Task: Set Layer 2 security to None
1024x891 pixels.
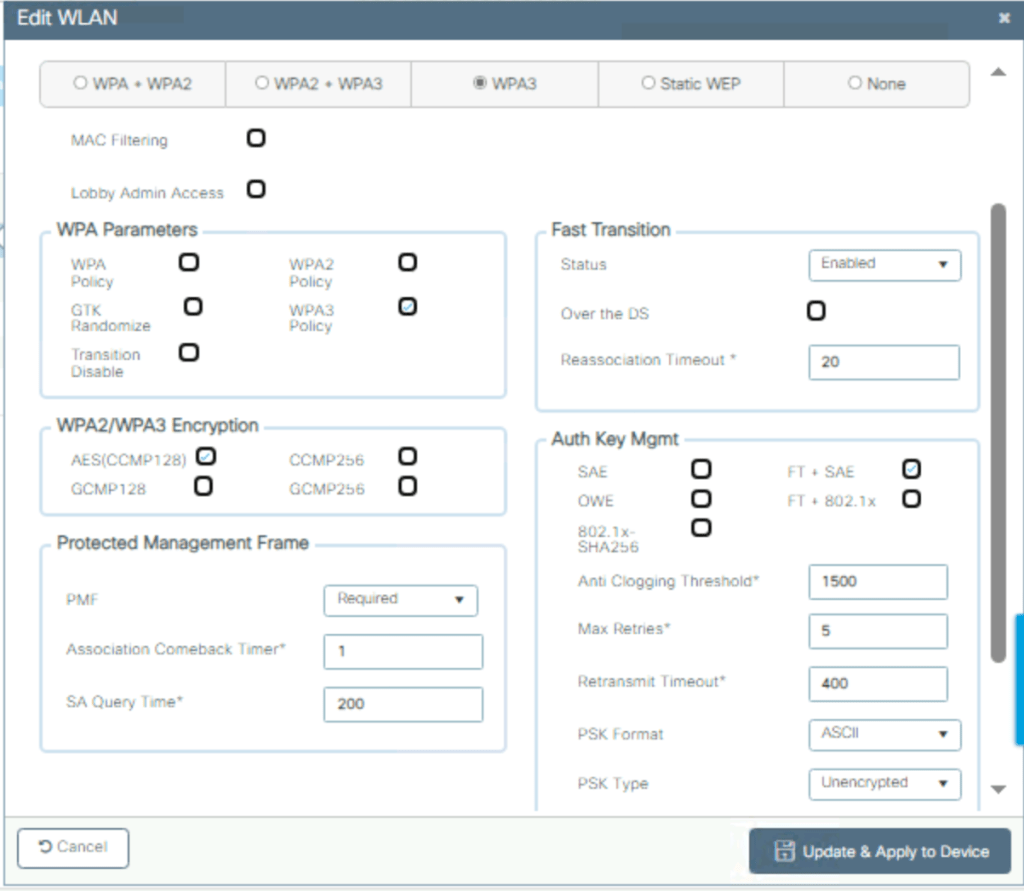Action: [x=854, y=84]
